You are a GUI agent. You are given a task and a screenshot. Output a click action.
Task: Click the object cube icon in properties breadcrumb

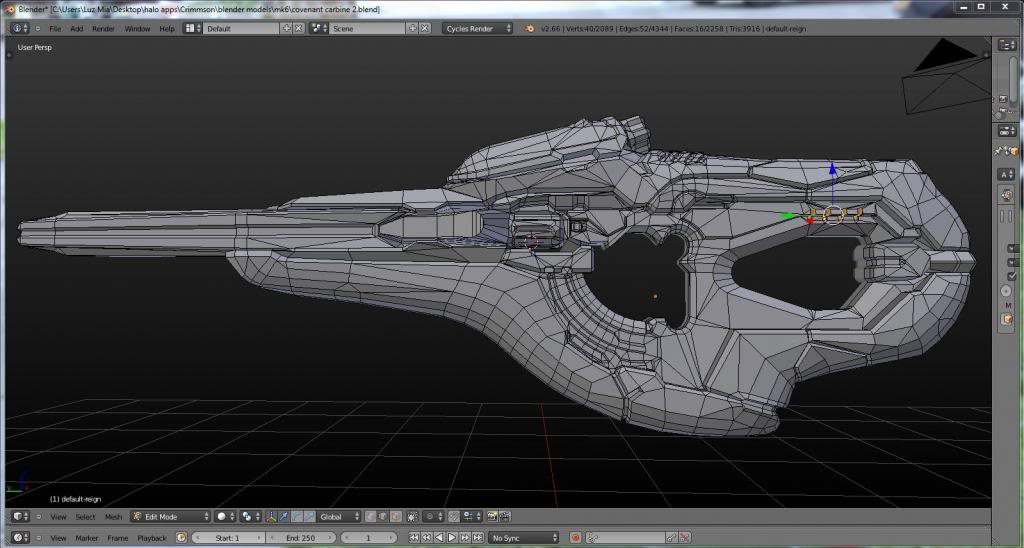pos(1014,151)
